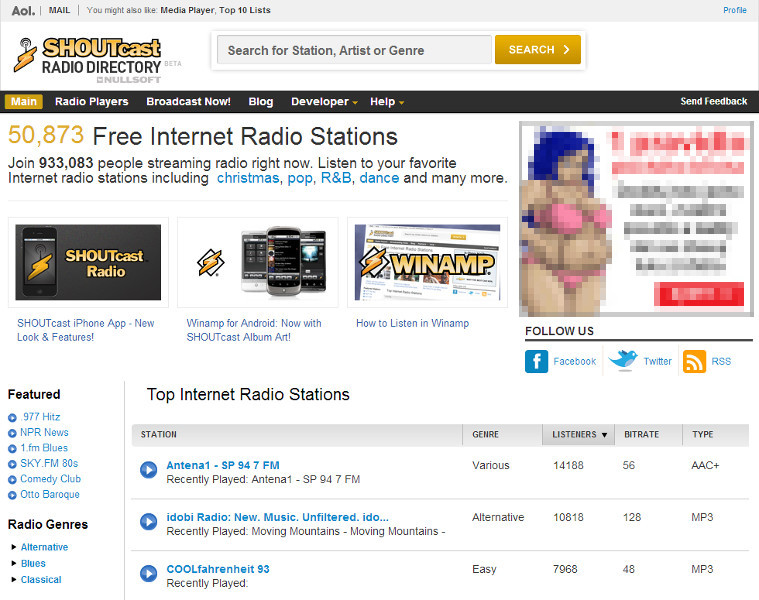Open the Profile link
759x600 pixels.
[x=735, y=10]
